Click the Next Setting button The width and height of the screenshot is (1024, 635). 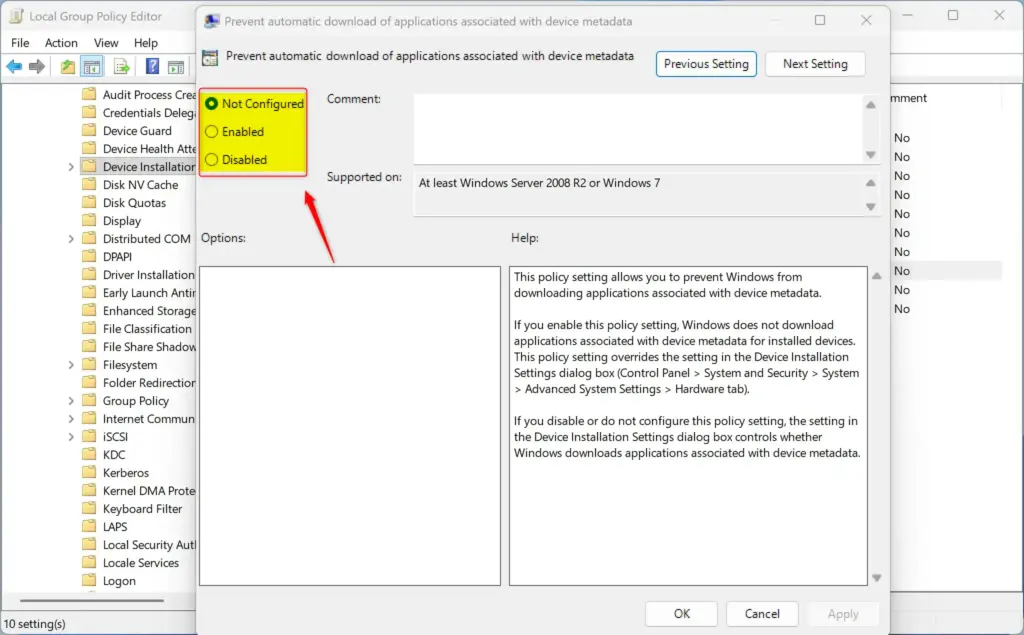[815, 64]
